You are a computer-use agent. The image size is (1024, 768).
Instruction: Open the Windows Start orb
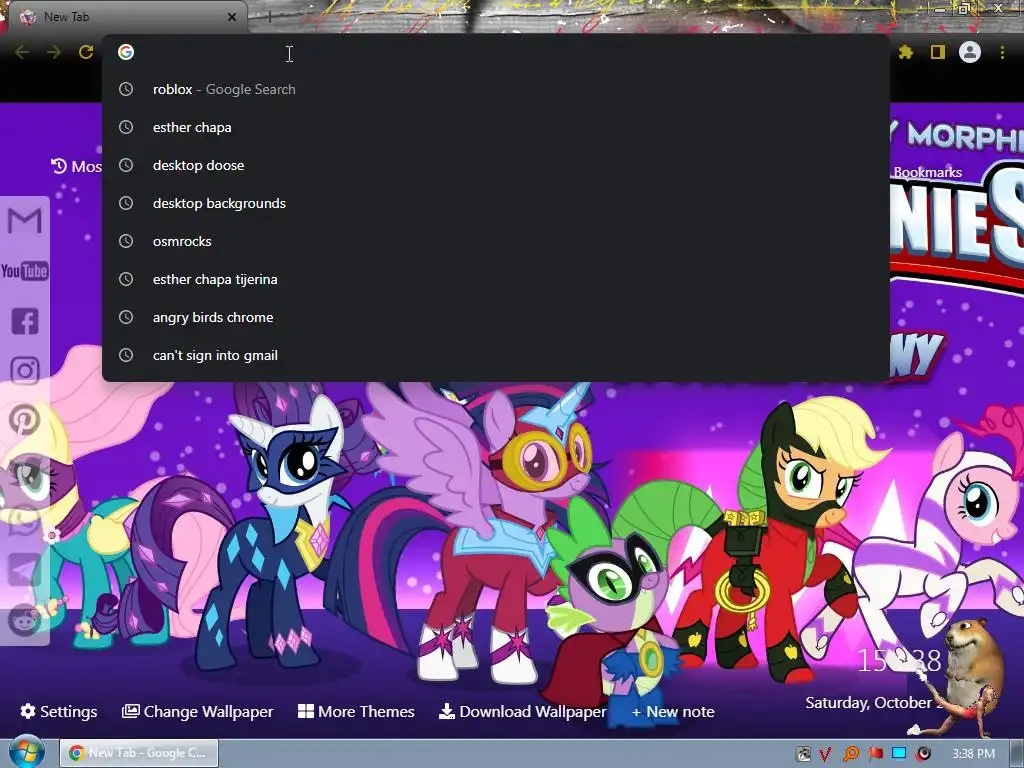pos(25,752)
